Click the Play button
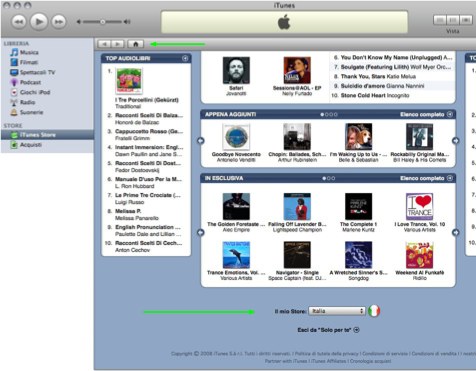Screen dimensions: 476x371 [x=39, y=22]
